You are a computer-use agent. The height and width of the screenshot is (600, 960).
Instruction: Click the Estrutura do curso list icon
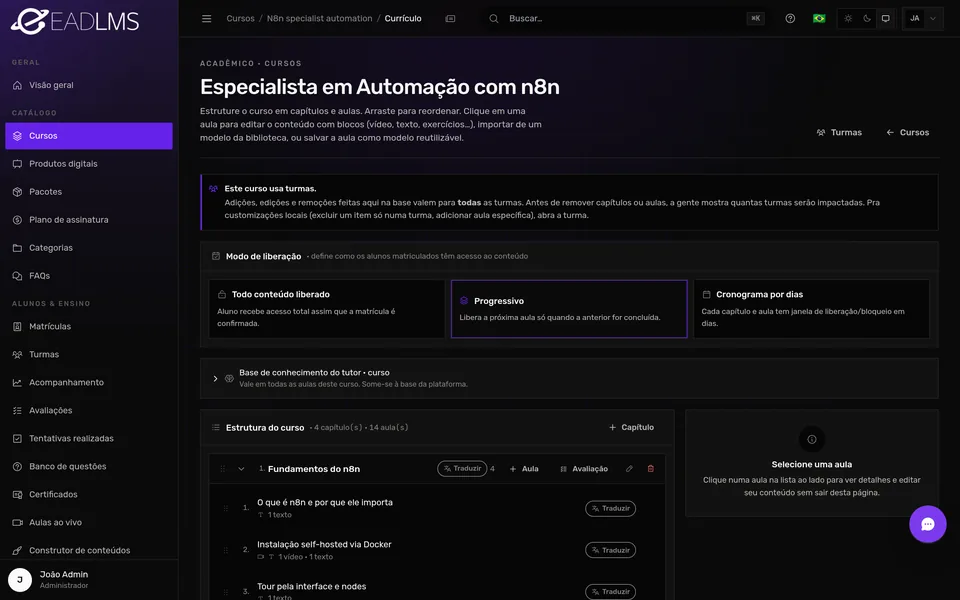[216, 427]
